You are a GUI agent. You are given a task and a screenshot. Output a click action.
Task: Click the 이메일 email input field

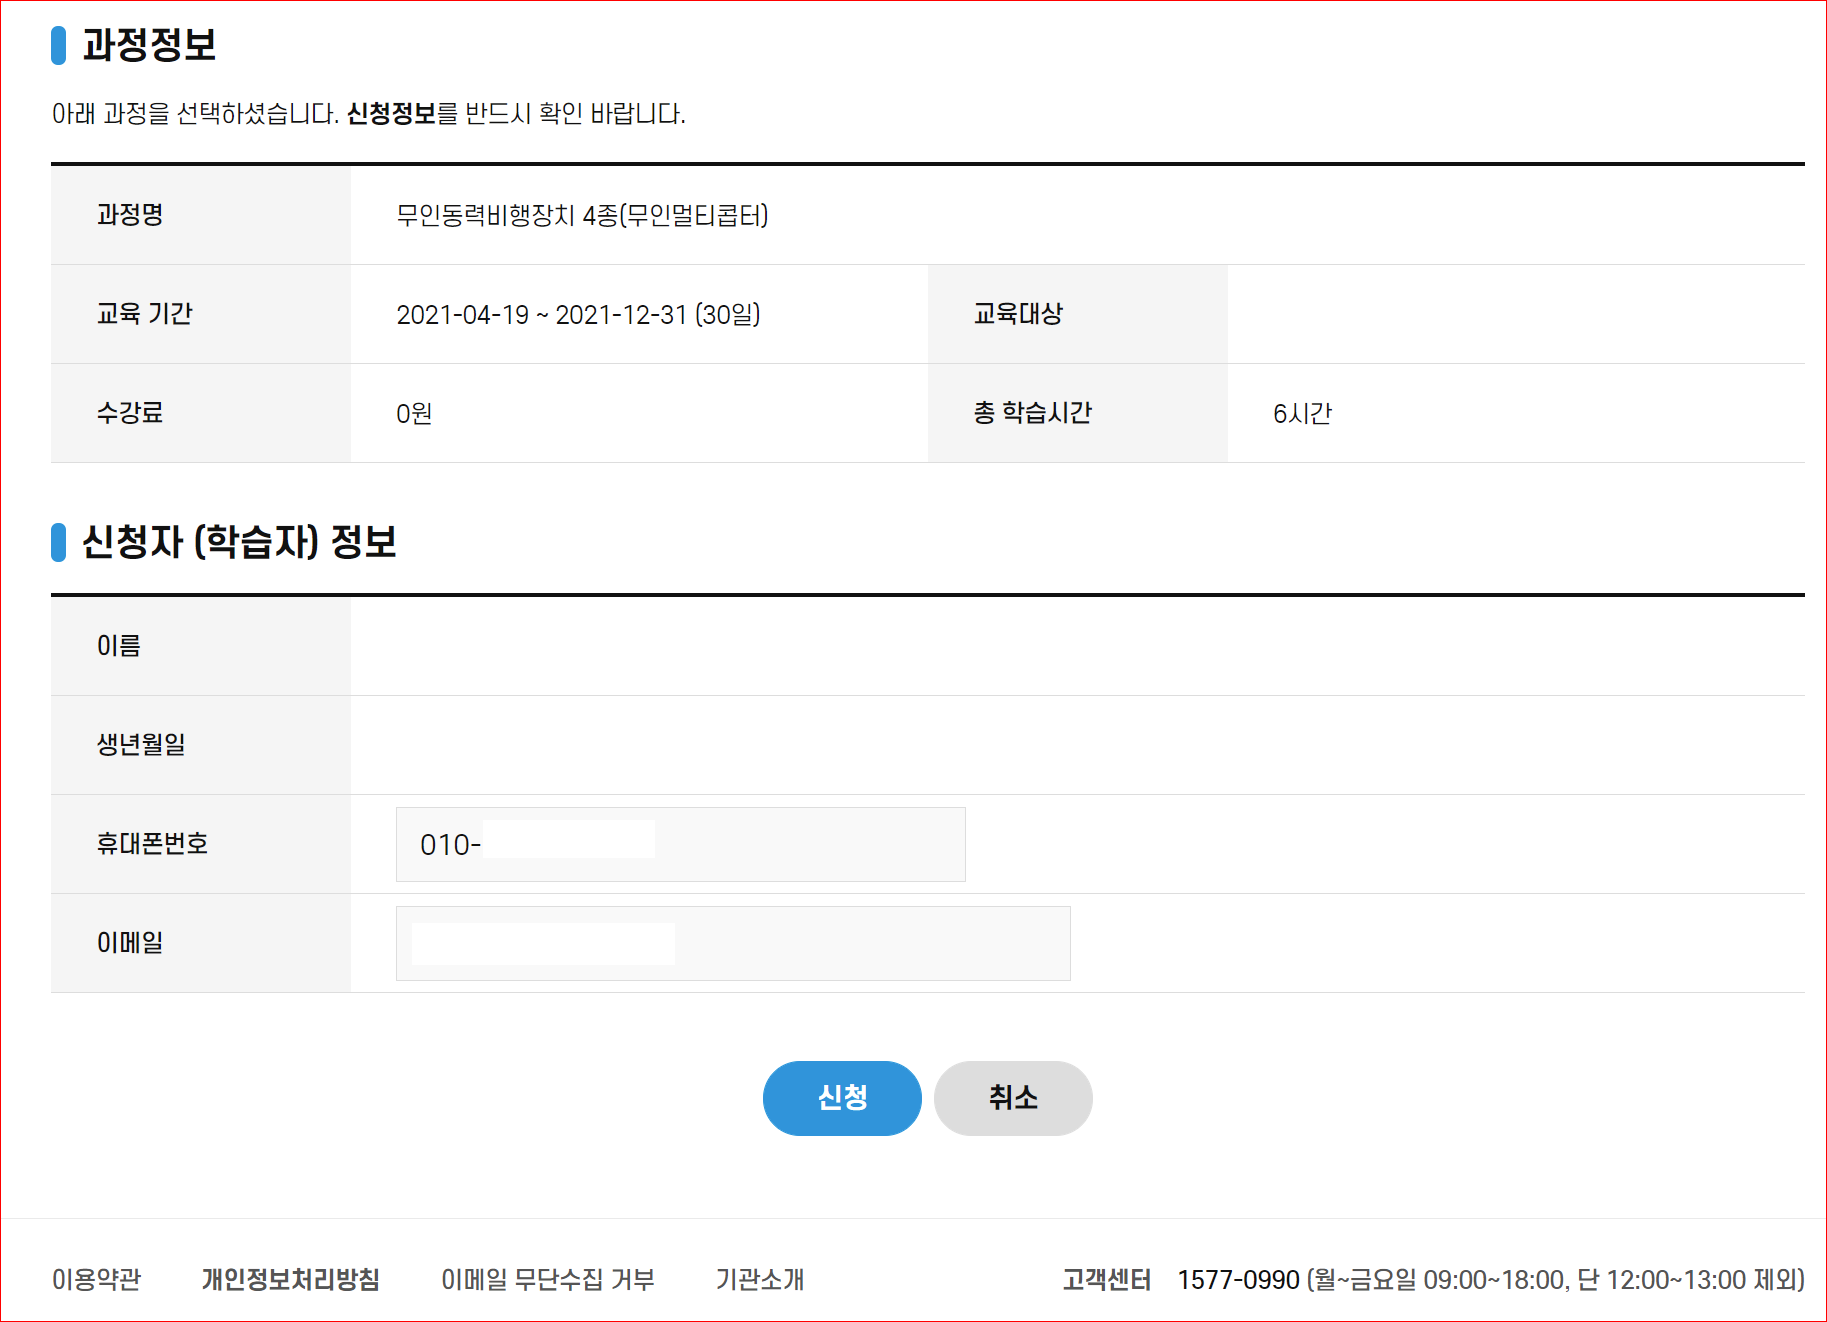(x=732, y=942)
